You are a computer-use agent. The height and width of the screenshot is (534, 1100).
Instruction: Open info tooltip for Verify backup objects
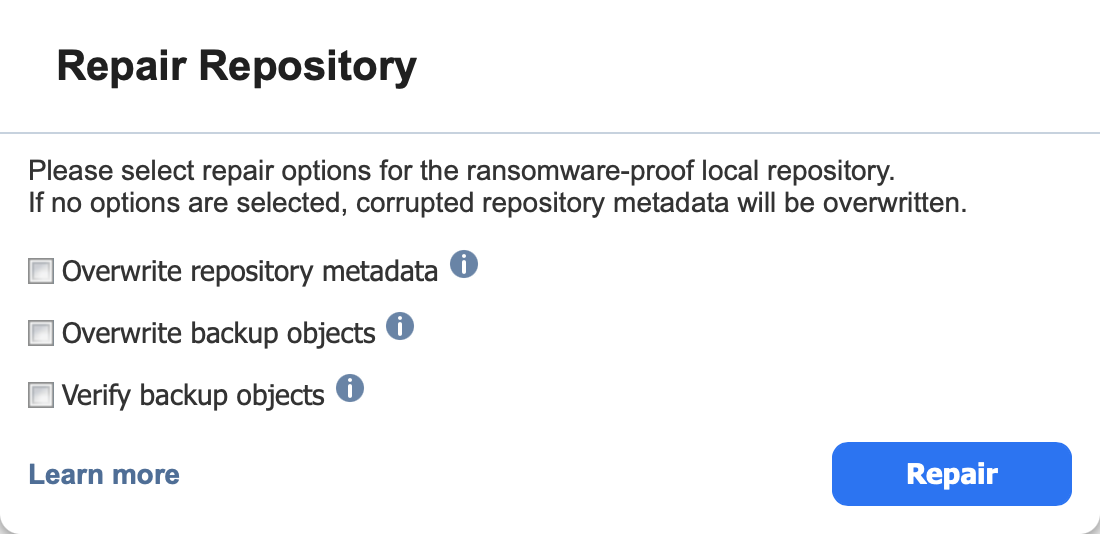[349, 388]
